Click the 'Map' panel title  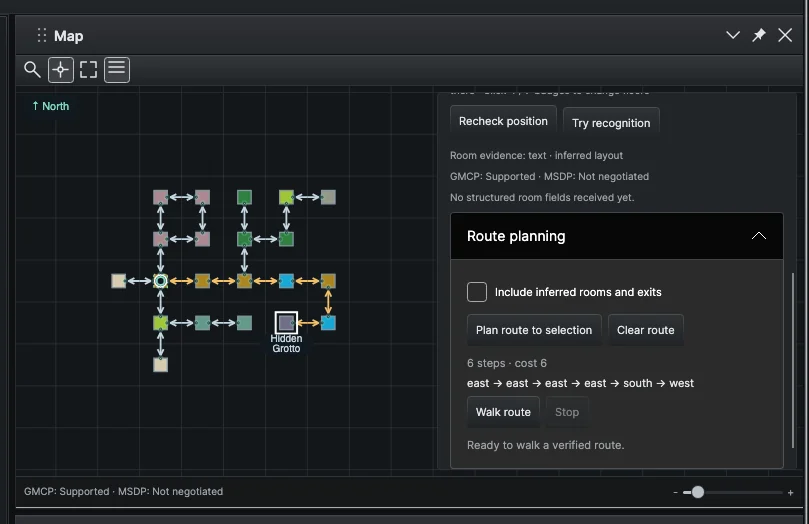pos(69,36)
